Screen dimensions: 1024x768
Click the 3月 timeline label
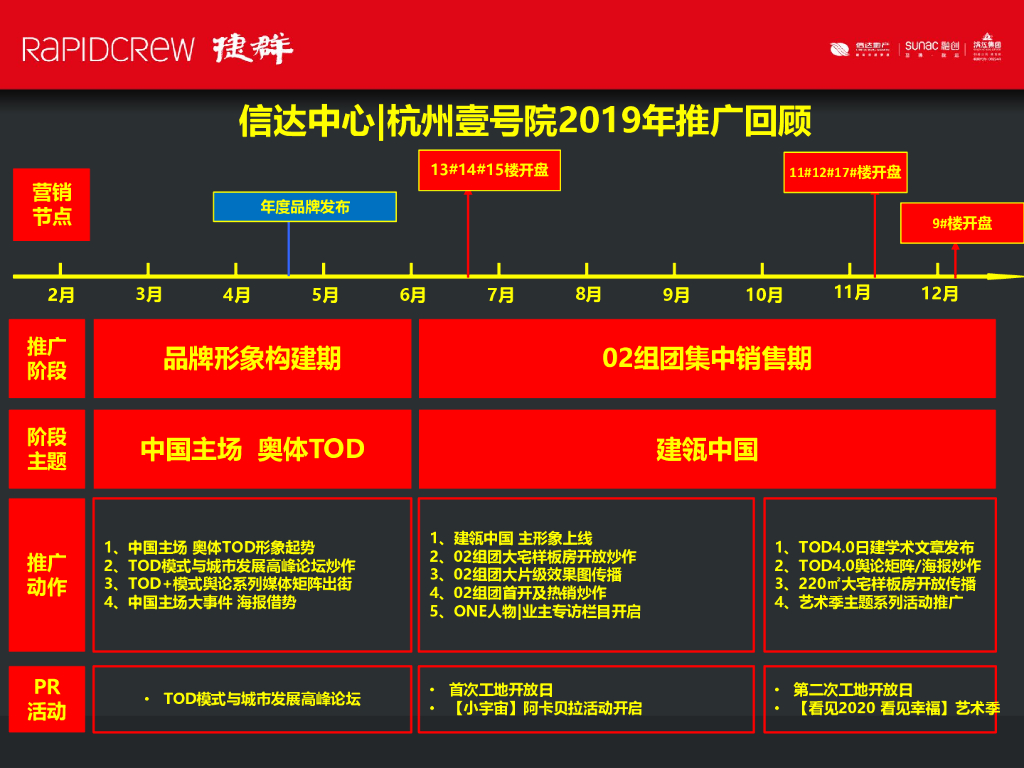point(148,294)
